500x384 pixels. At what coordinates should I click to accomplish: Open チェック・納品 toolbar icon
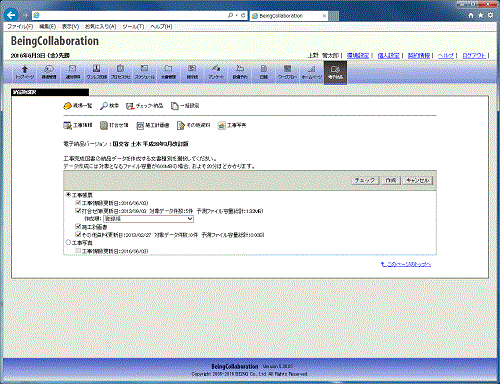[x=144, y=106]
